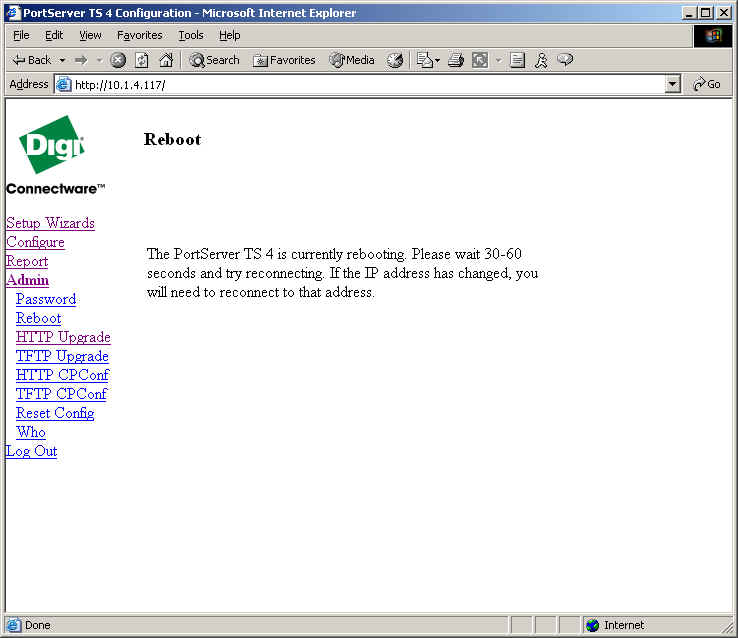Open the Favorites toolbar button
738x638 pixels.
tap(284, 60)
